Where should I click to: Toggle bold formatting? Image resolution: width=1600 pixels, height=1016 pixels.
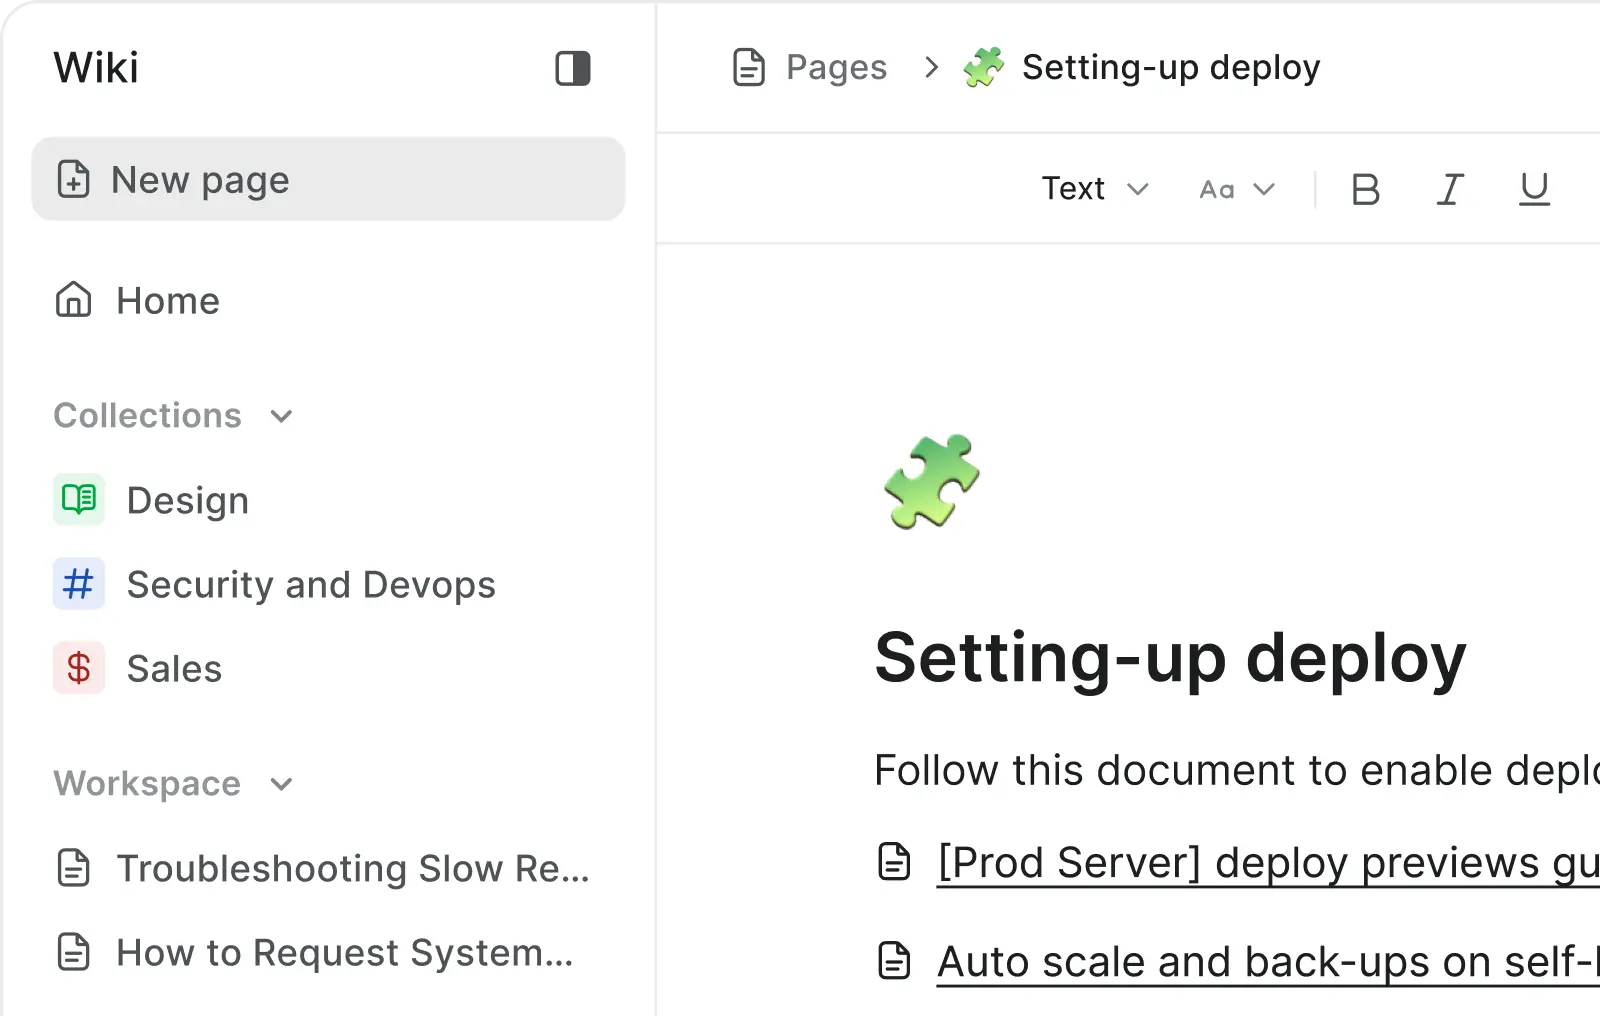(1365, 189)
